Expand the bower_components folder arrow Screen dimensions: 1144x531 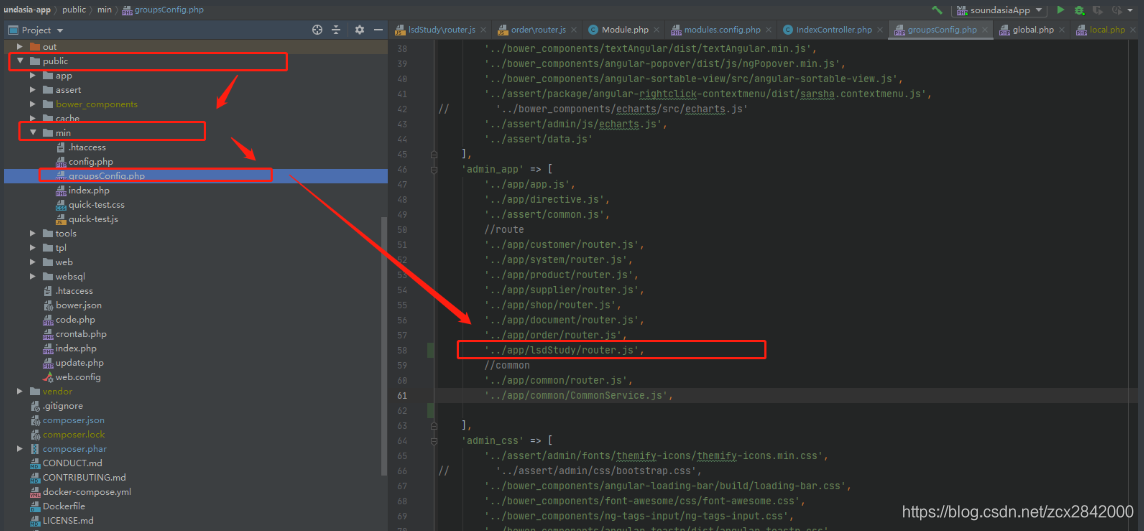coord(33,104)
